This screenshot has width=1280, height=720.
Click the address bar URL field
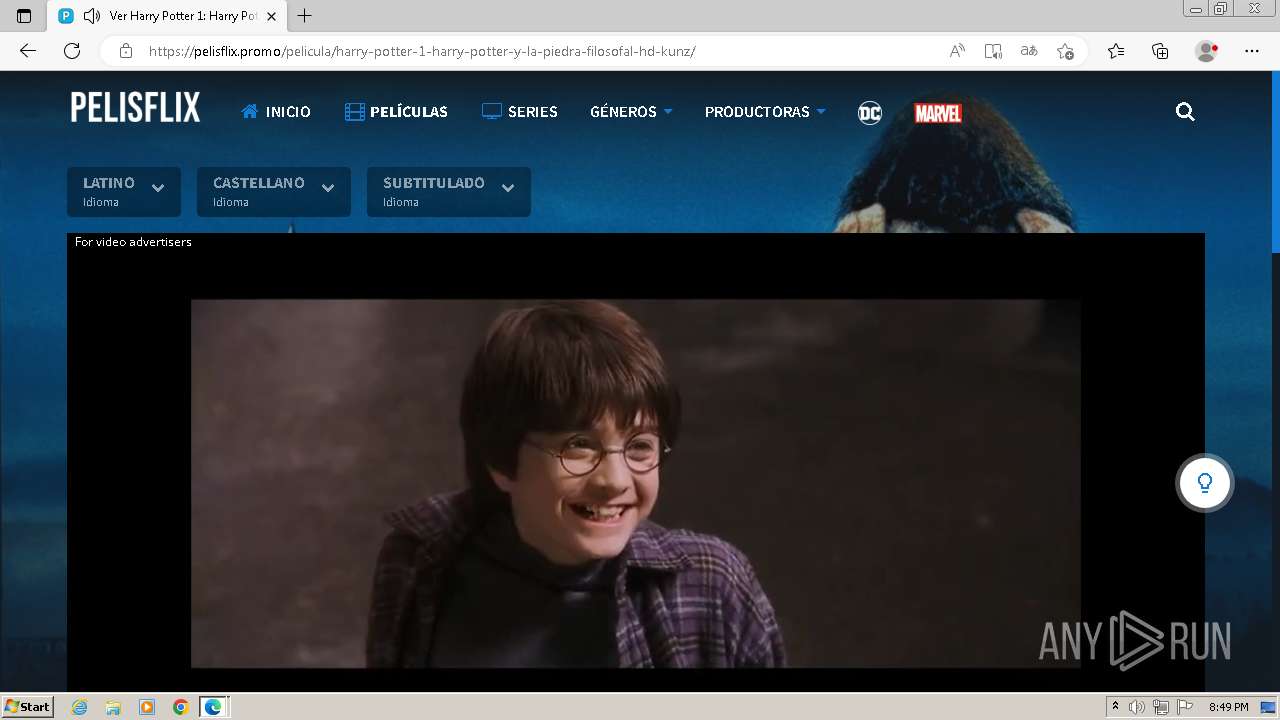pyautogui.click(x=540, y=51)
